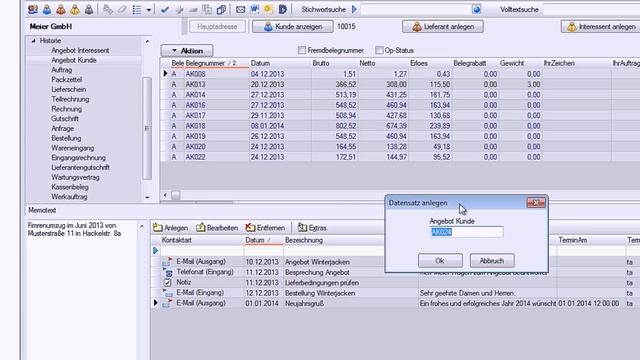Viewport: 640px width, 360px height.
Task: Click the blue checkmark toolbar icon
Action: pyautogui.click(x=164, y=9)
